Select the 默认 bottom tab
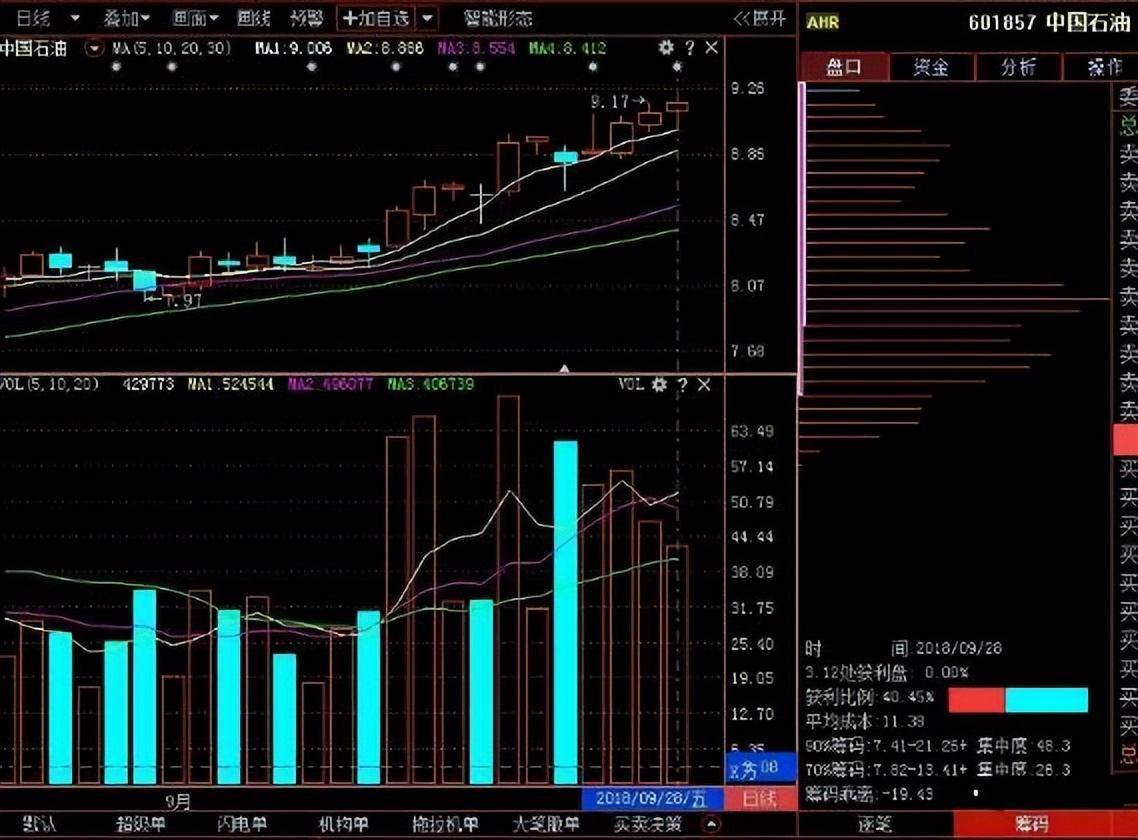 pos(38,824)
